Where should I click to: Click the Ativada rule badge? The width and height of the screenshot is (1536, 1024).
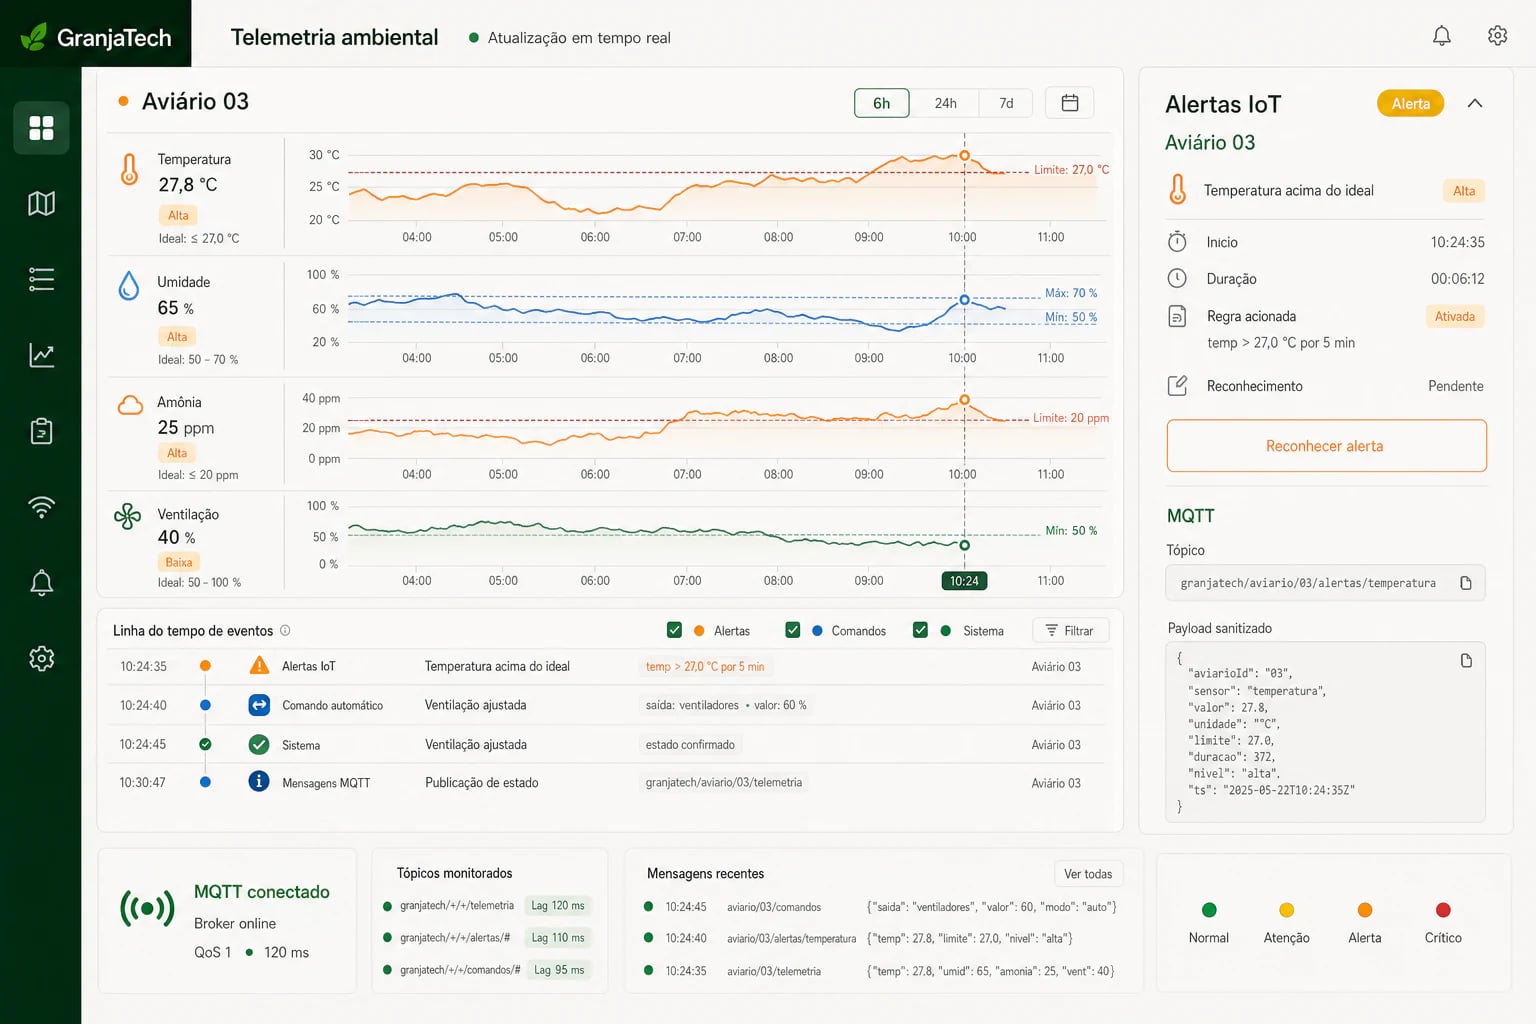pyautogui.click(x=1454, y=317)
